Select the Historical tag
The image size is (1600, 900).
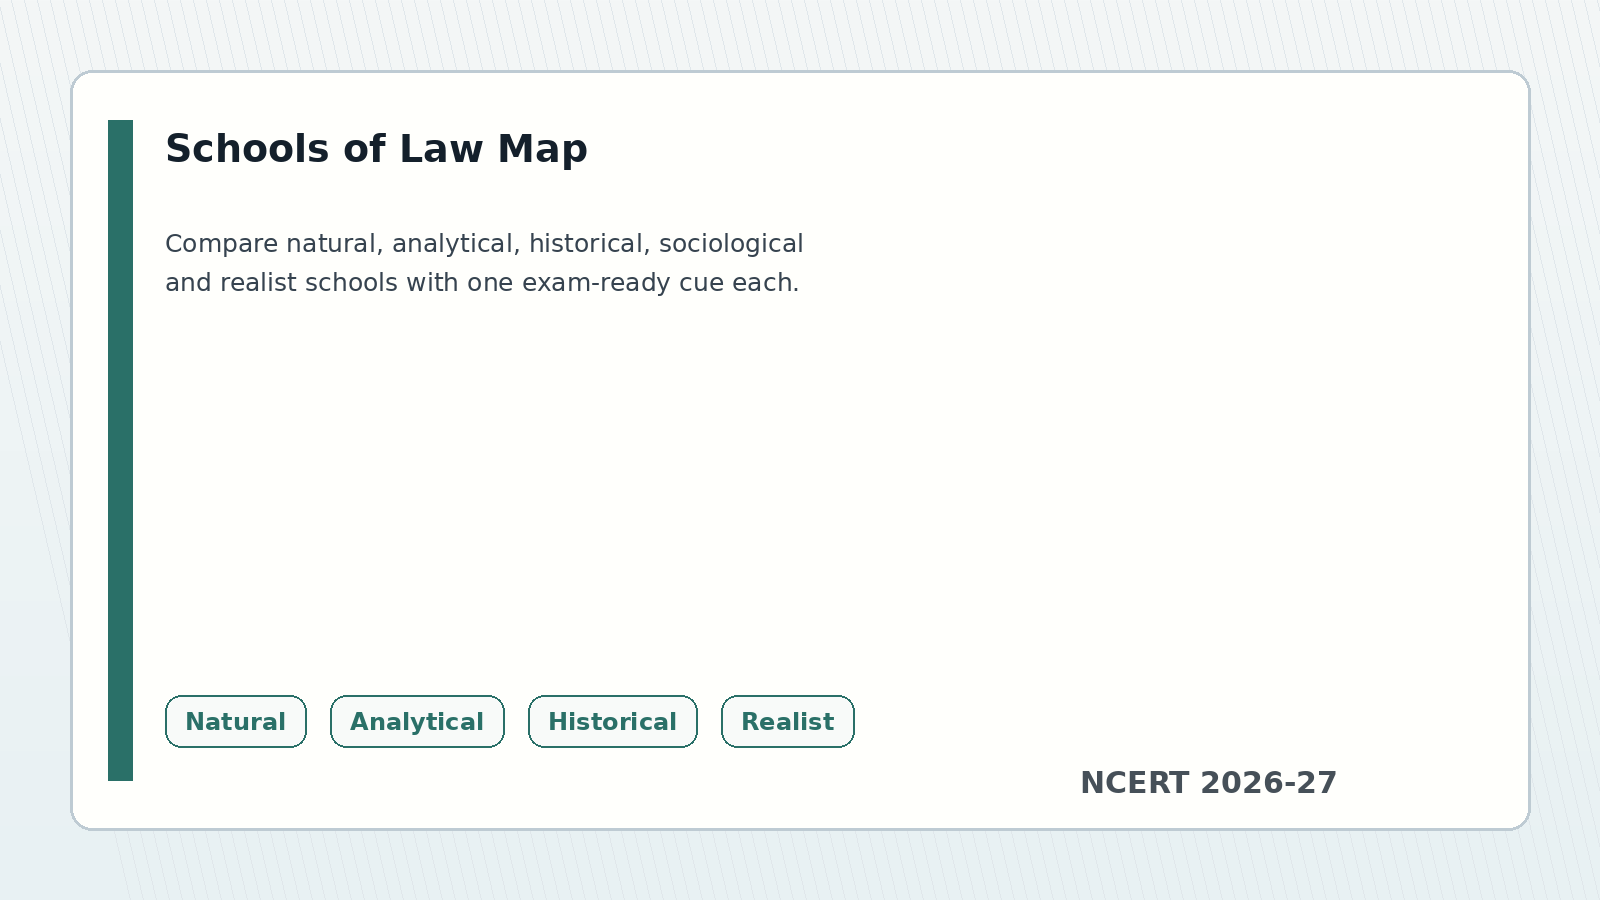coord(613,722)
